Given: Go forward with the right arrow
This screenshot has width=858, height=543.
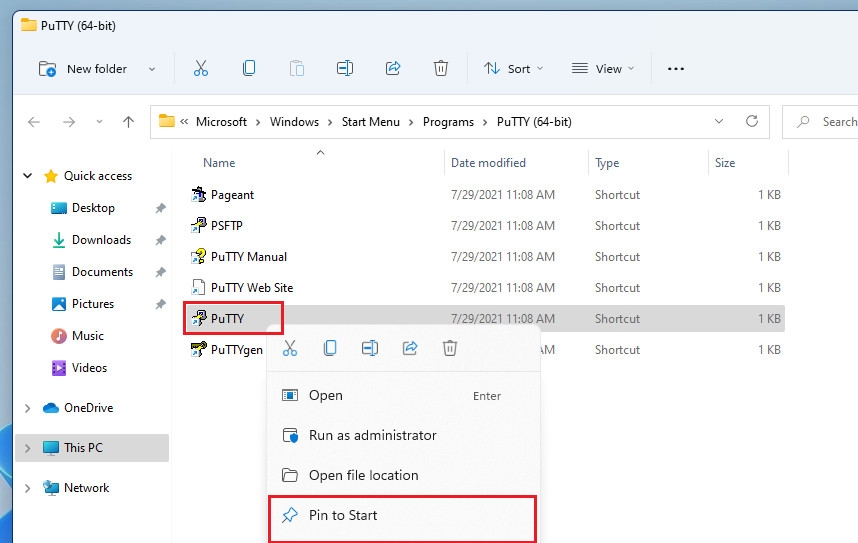Looking at the screenshot, I should 69,122.
